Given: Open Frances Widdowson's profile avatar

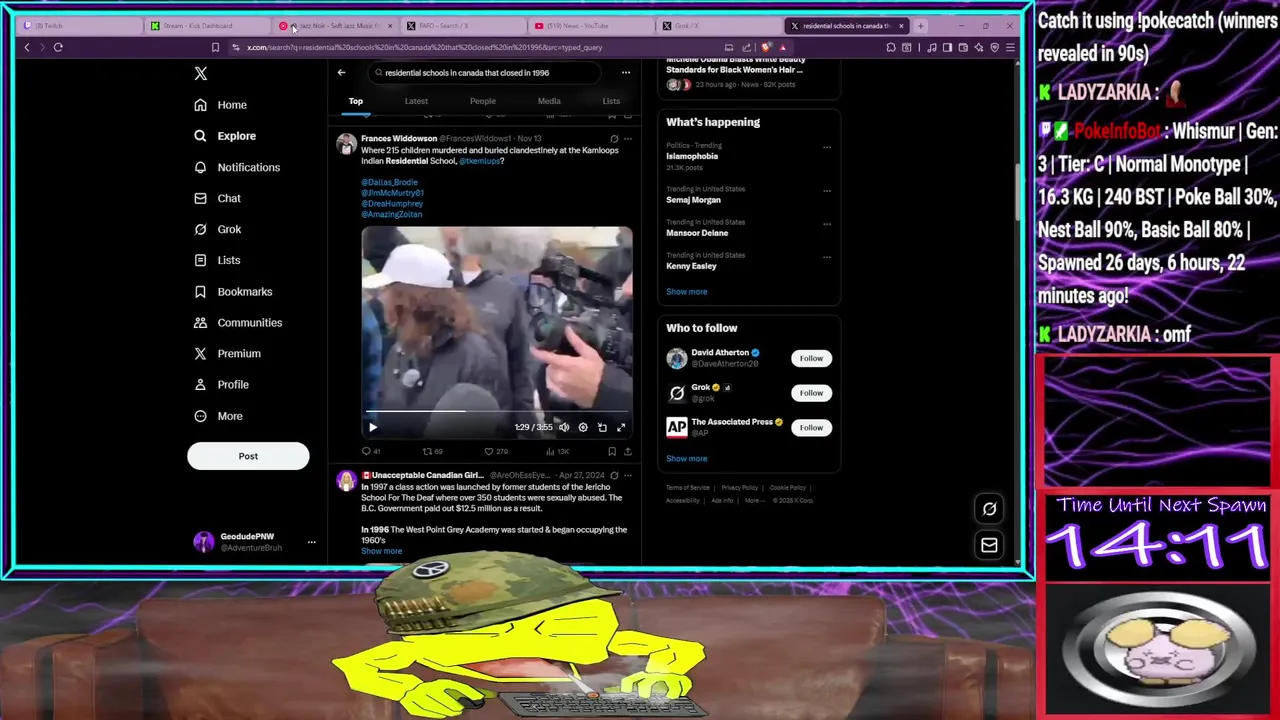Looking at the screenshot, I should point(346,144).
